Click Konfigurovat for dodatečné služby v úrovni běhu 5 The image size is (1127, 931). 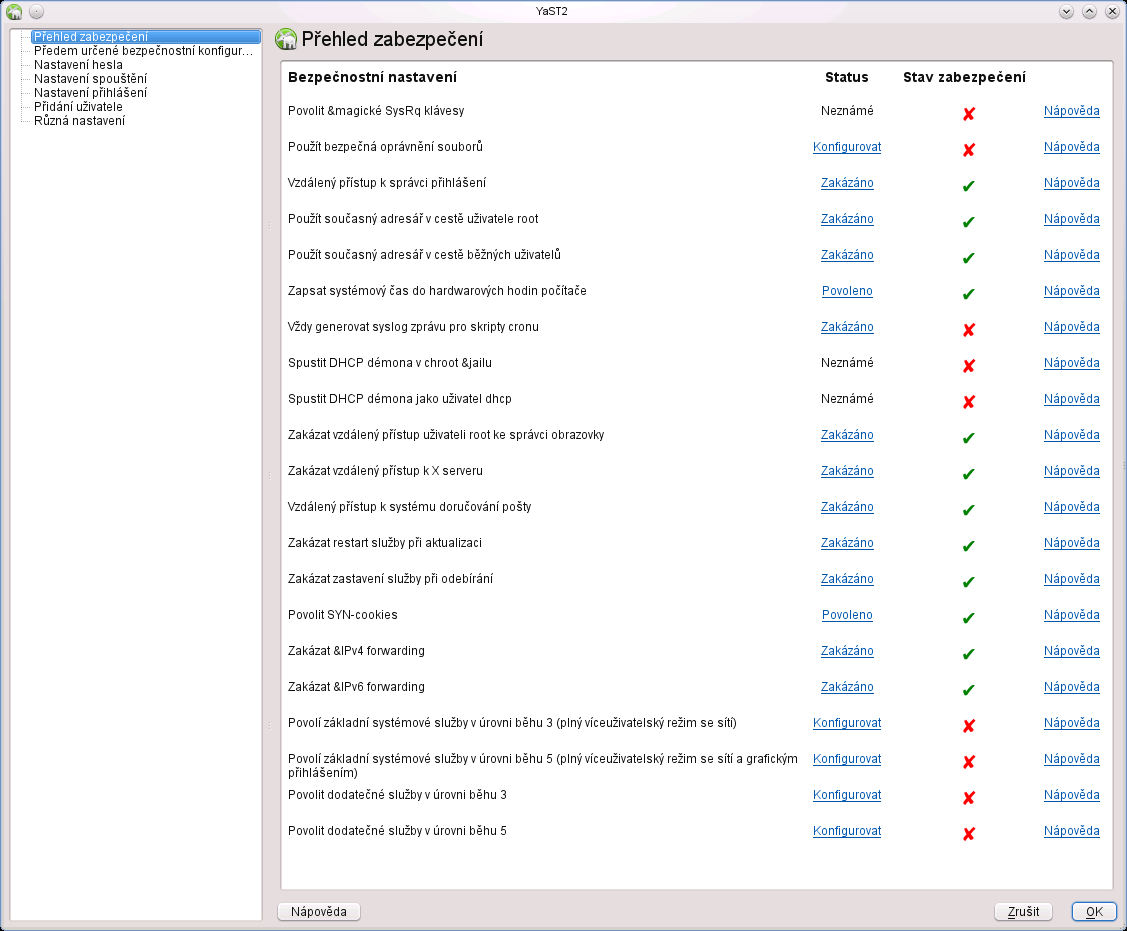tap(847, 830)
